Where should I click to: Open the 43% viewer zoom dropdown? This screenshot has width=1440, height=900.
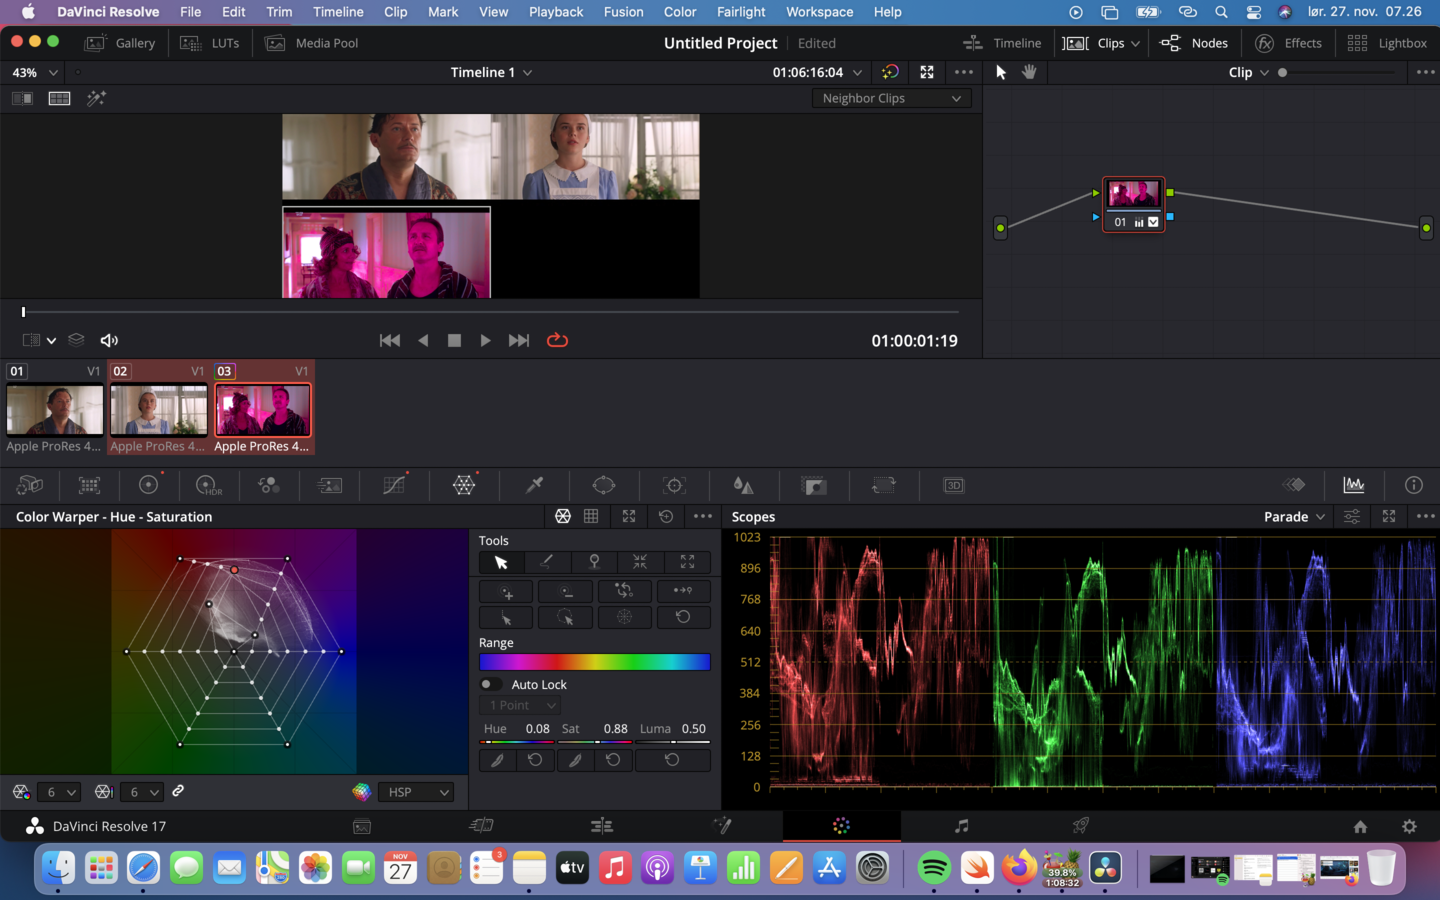pyautogui.click(x=35, y=72)
